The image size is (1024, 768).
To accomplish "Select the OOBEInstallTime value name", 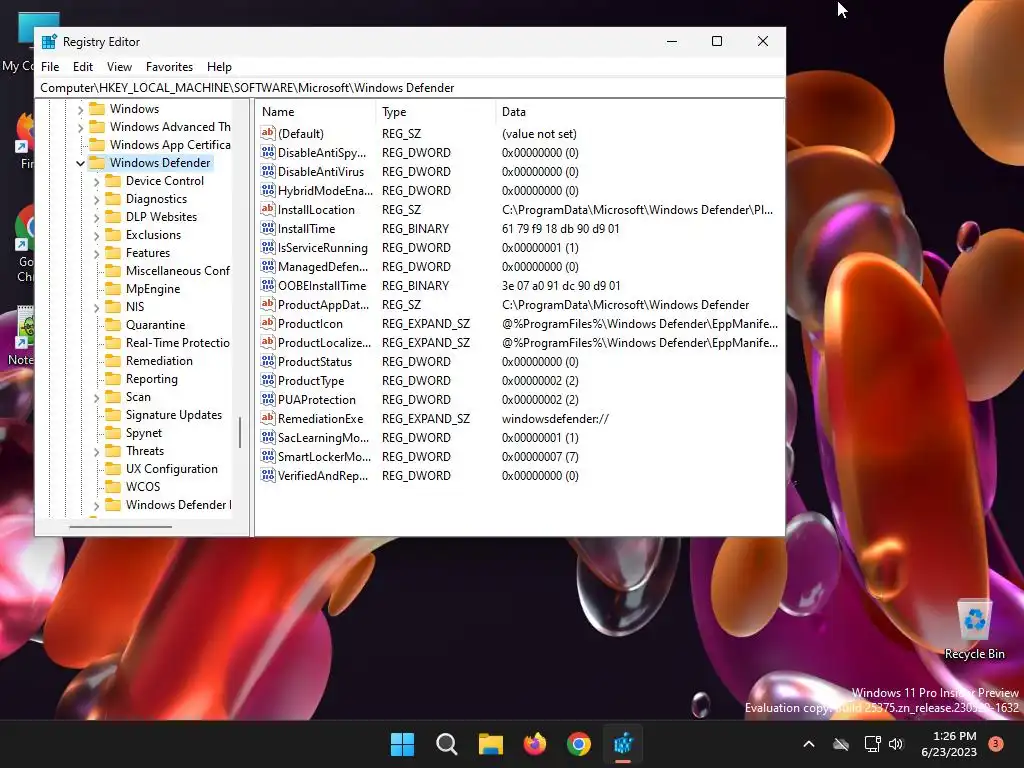I will pos(322,285).
